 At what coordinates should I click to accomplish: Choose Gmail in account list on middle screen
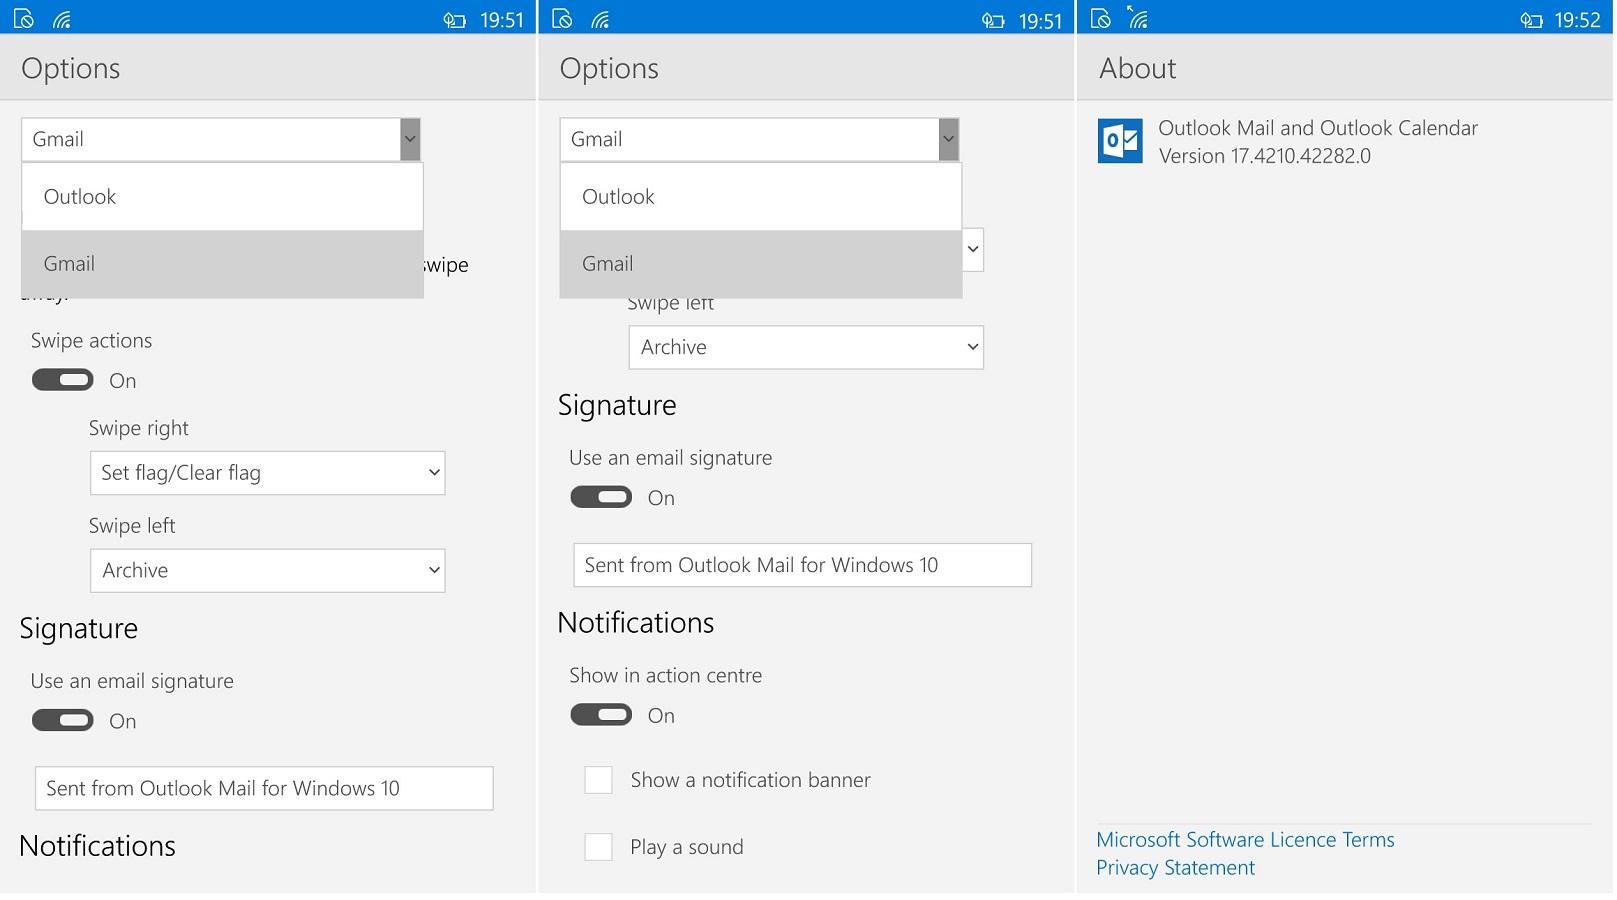pyautogui.click(x=761, y=264)
